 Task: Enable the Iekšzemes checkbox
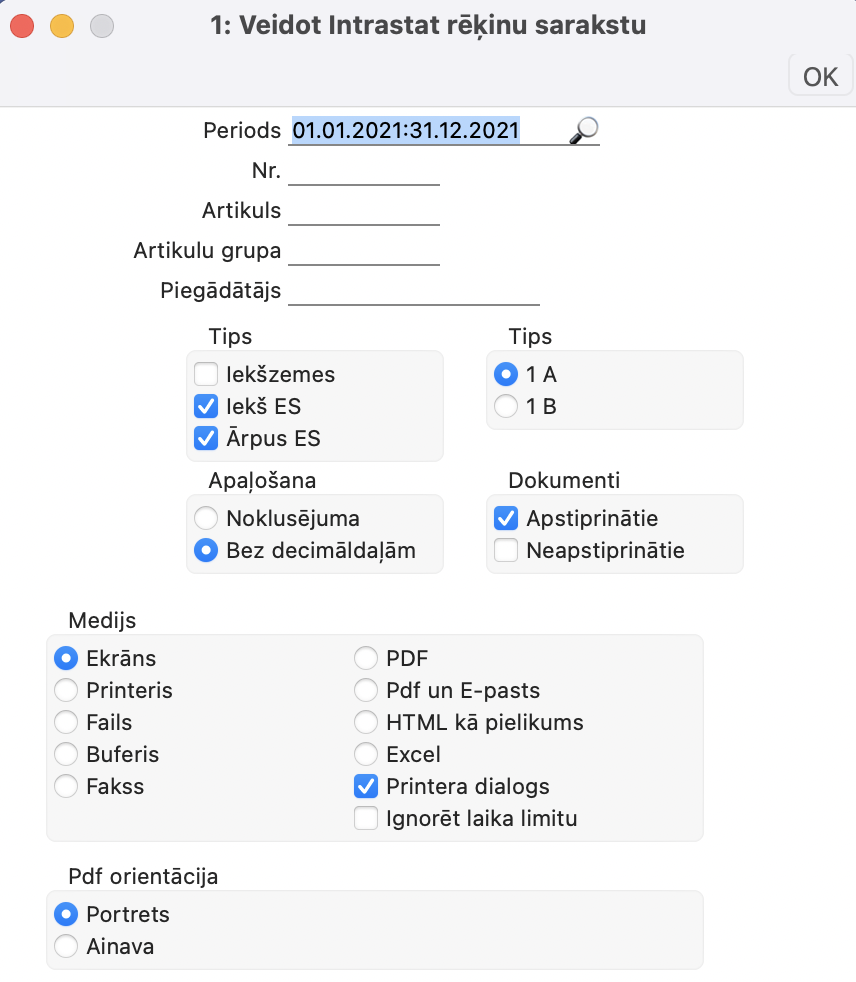pos(206,375)
